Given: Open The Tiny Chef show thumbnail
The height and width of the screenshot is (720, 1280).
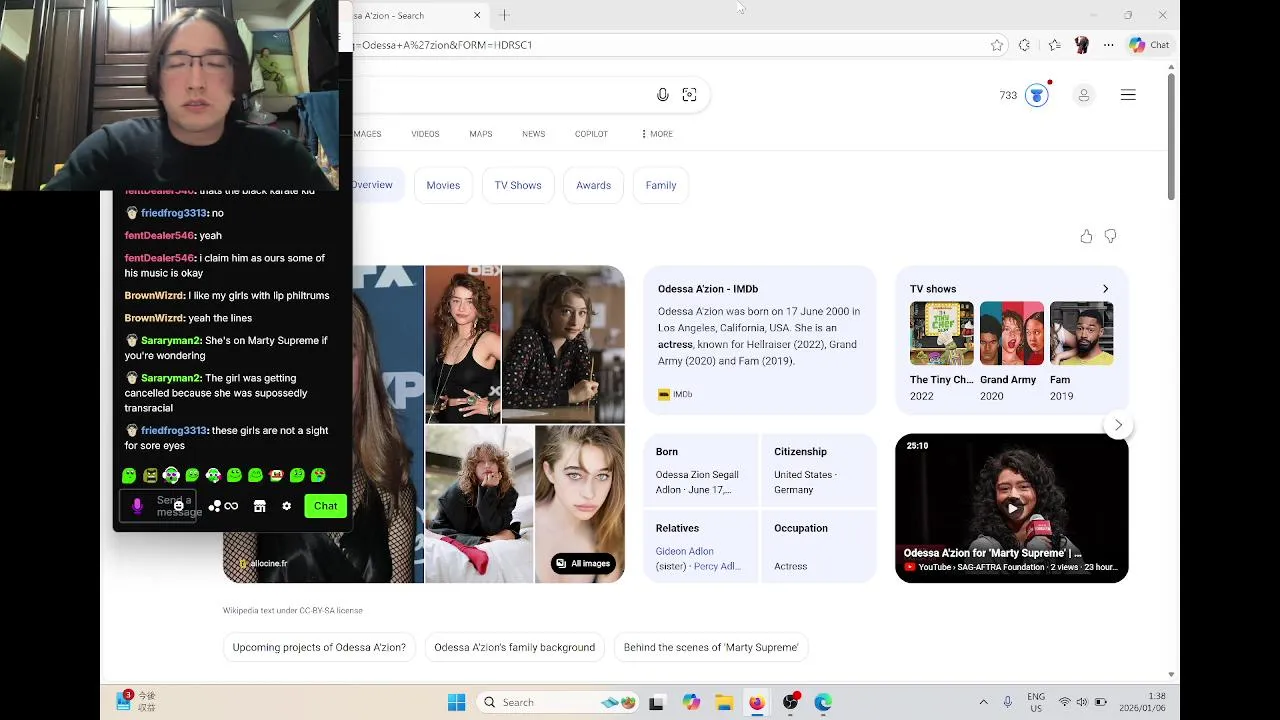Looking at the screenshot, I should tap(941, 333).
